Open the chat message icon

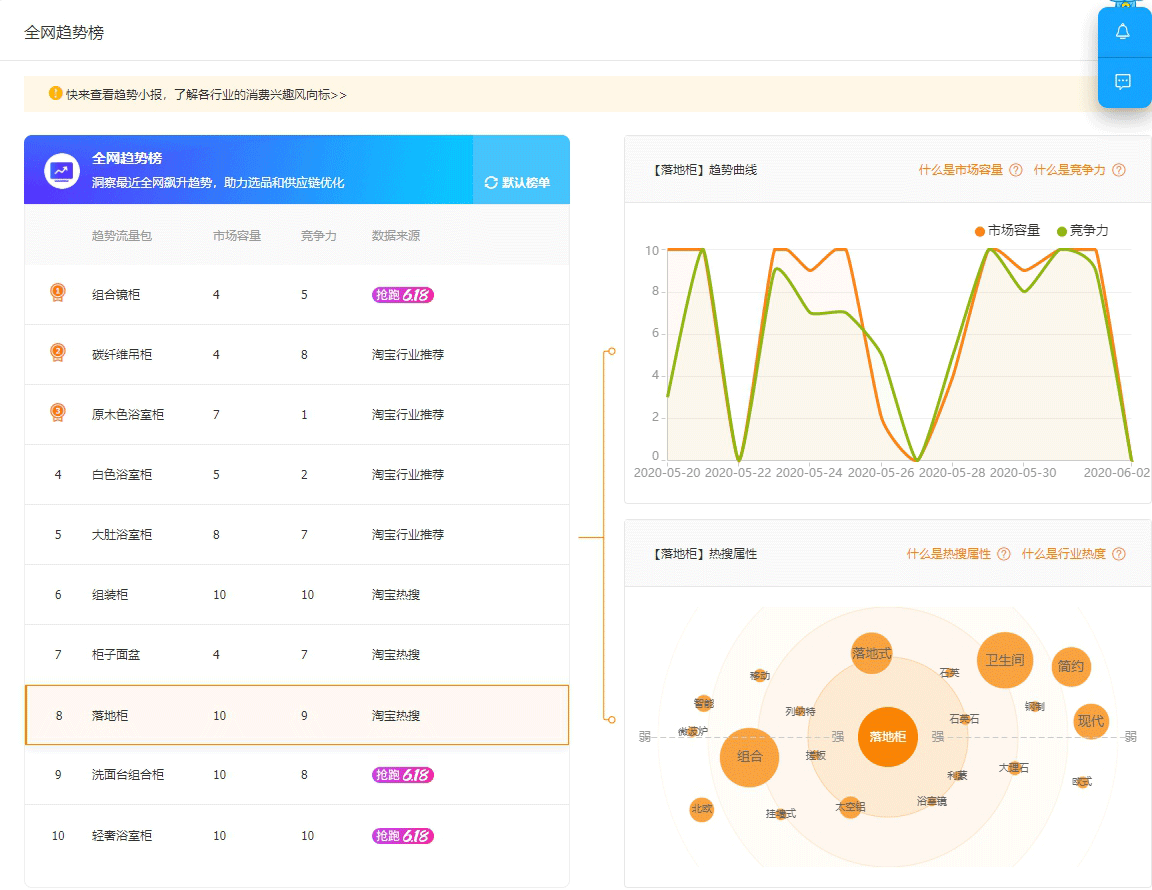(x=1123, y=82)
